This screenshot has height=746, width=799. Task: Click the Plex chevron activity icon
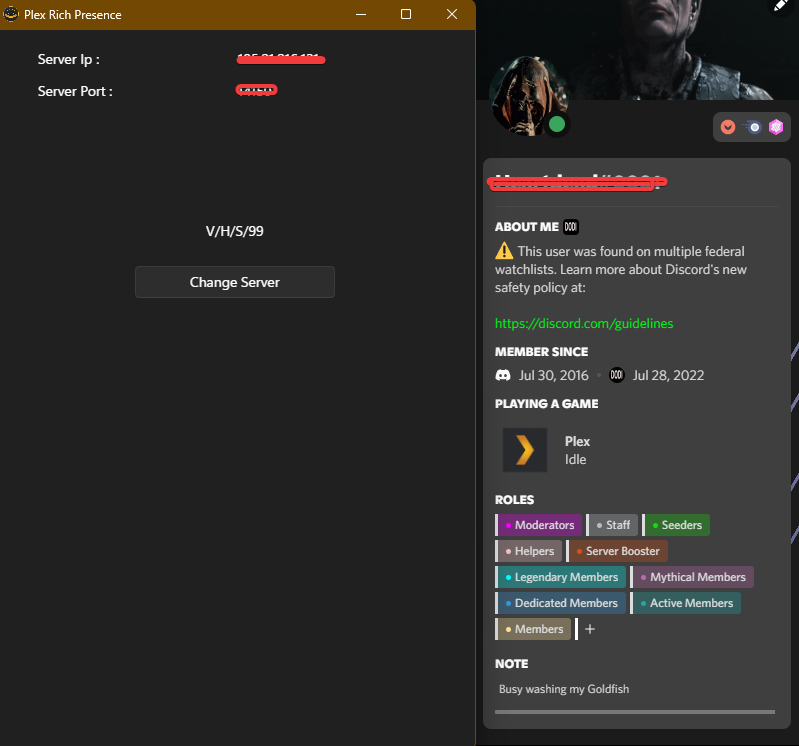click(x=525, y=450)
